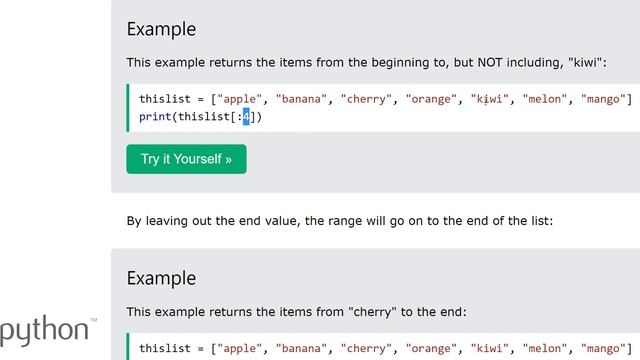Image resolution: width=640 pixels, height=360 pixels.
Task: Click "banana" string in first code block
Action: pos(301,99)
